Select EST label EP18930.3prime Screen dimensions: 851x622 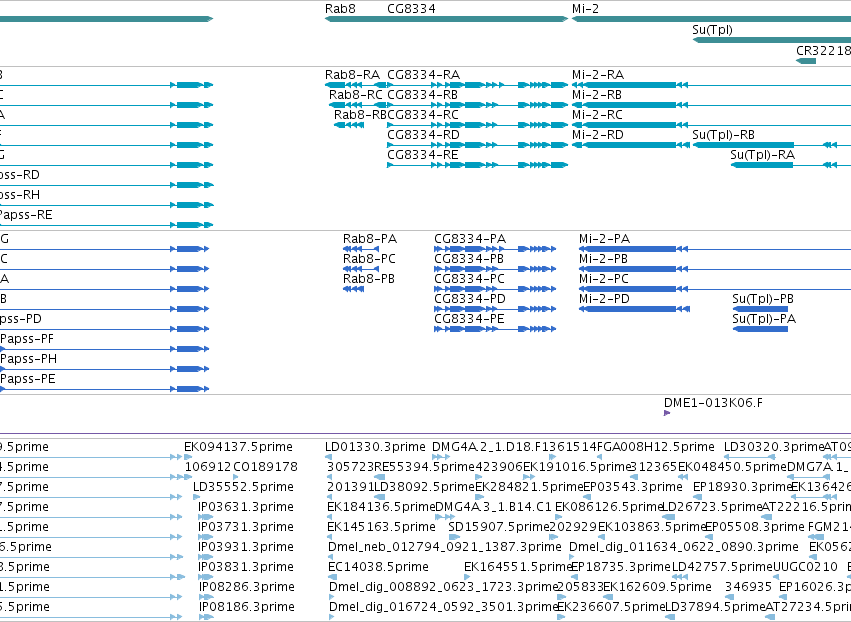[743, 487]
